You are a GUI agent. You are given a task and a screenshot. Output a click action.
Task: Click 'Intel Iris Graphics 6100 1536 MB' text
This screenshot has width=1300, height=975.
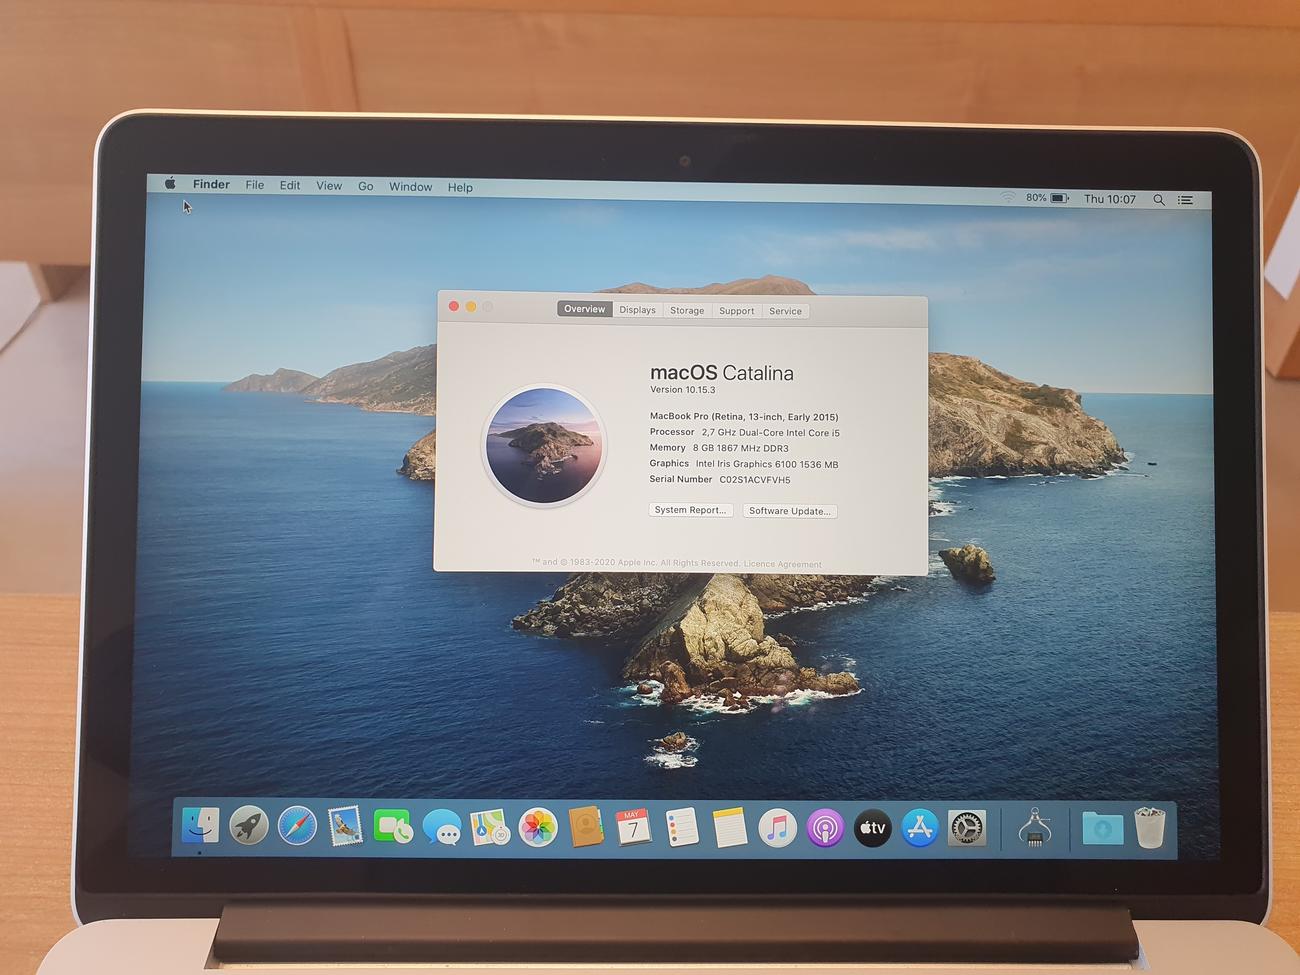(x=767, y=464)
